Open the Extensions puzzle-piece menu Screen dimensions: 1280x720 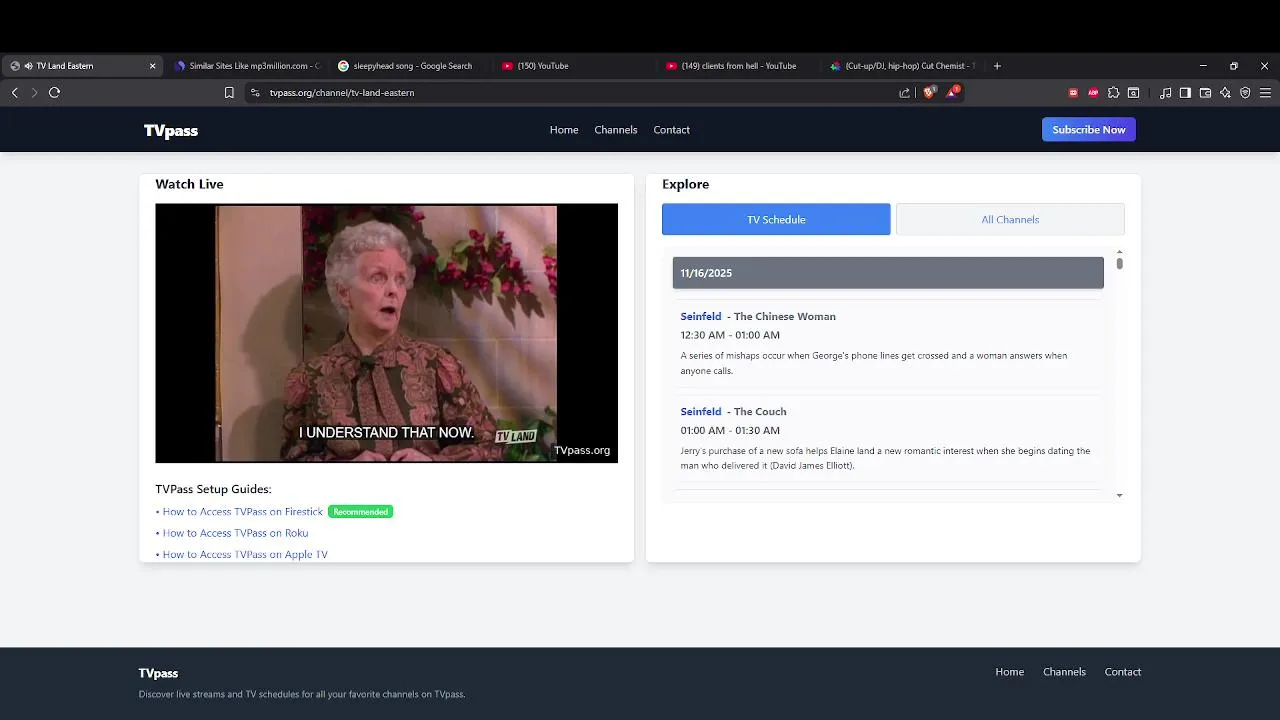pos(1113,92)
